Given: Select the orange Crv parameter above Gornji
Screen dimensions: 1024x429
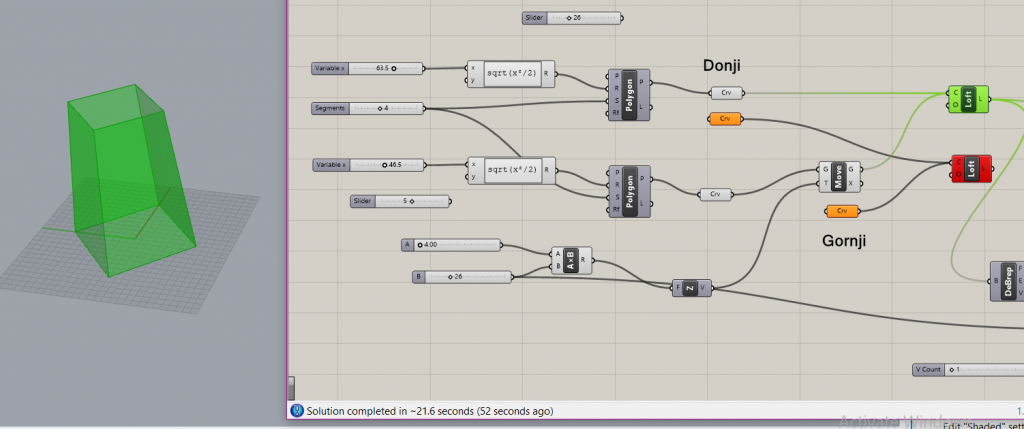Looking at the screenshot, I should tap(842, 211).
